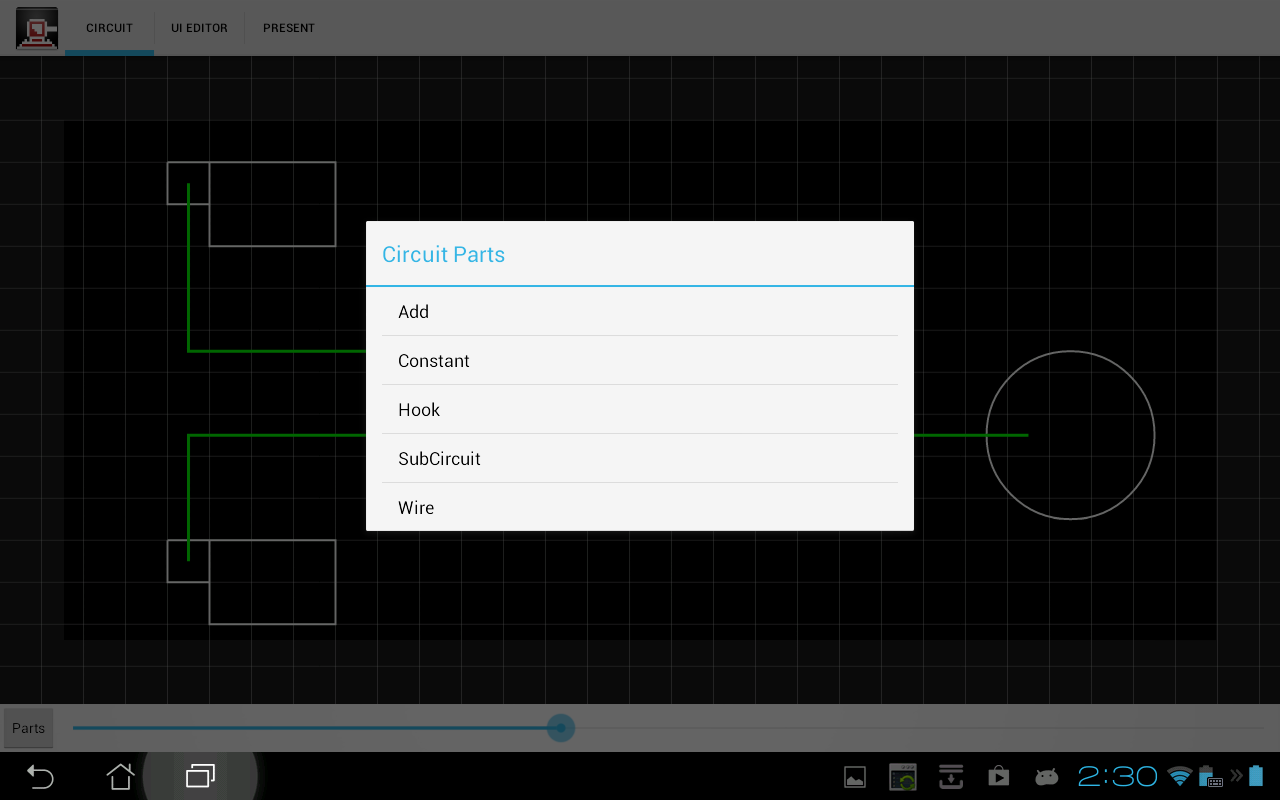Screen dimensions: 1280x800
Task: Tap the 2:30 clock
Action: click(x=1117, y=776)
